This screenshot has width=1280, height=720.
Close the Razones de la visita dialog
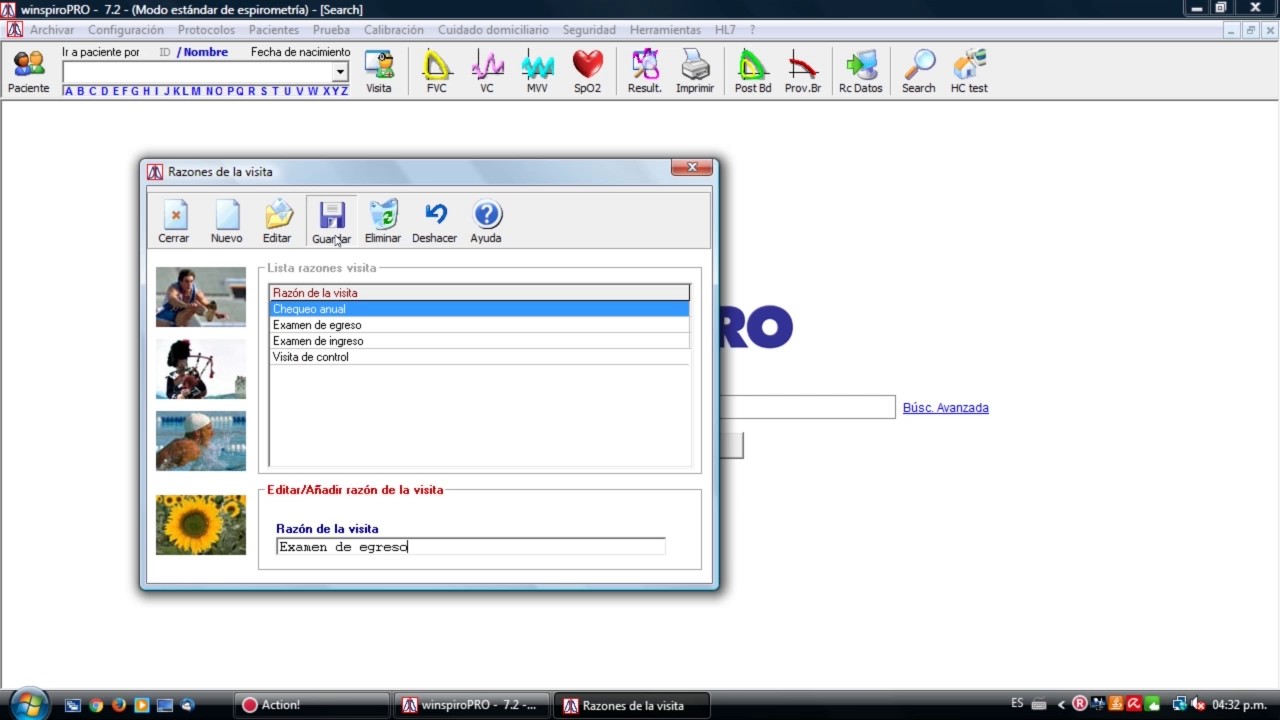691,167
